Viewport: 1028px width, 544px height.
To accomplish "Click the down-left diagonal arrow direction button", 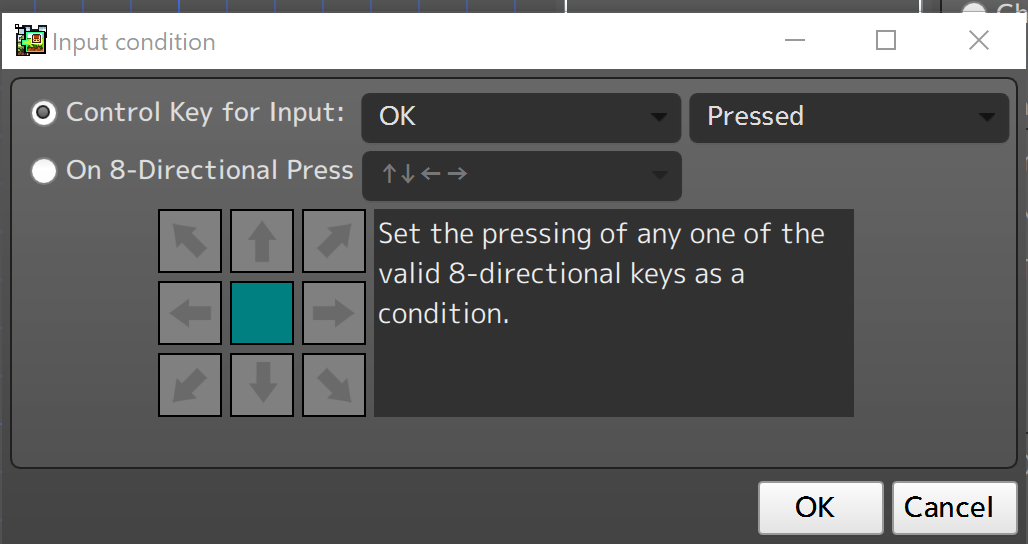I will 190,385.
